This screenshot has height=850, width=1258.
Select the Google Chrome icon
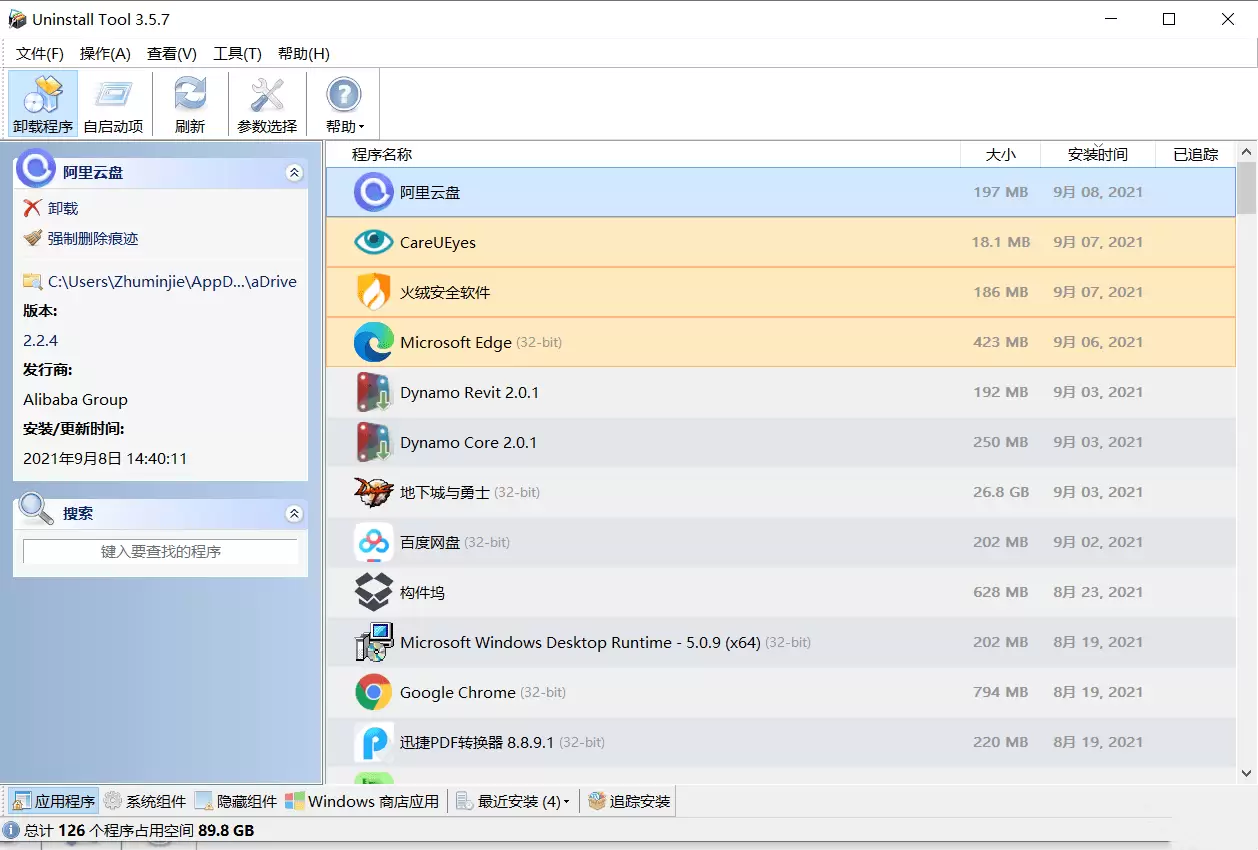click(374, 692)
